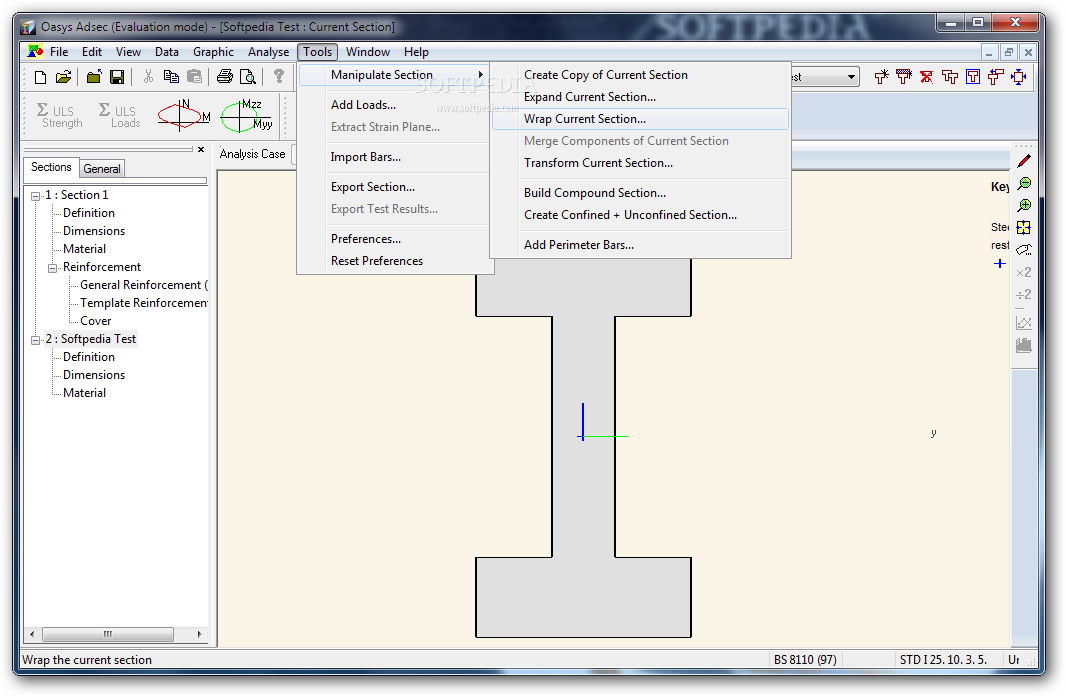Viewport: 1066px width, 696px height.
Task: Click the wrap section boxed-T icon
Action: 973,77
